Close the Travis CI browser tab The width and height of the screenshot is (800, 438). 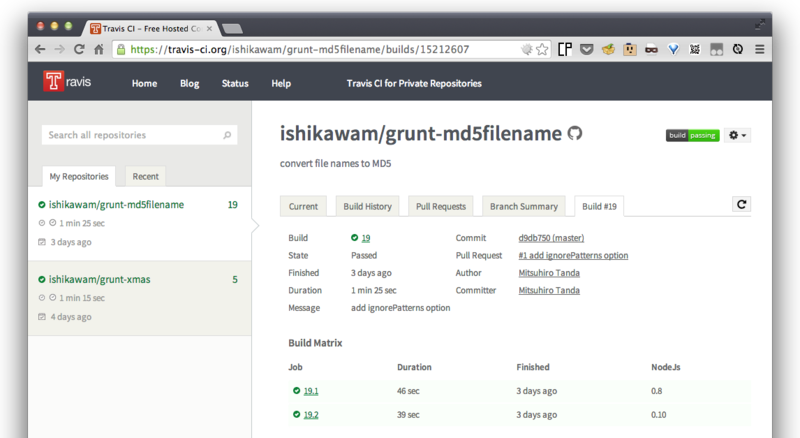(x=209, y=29)
